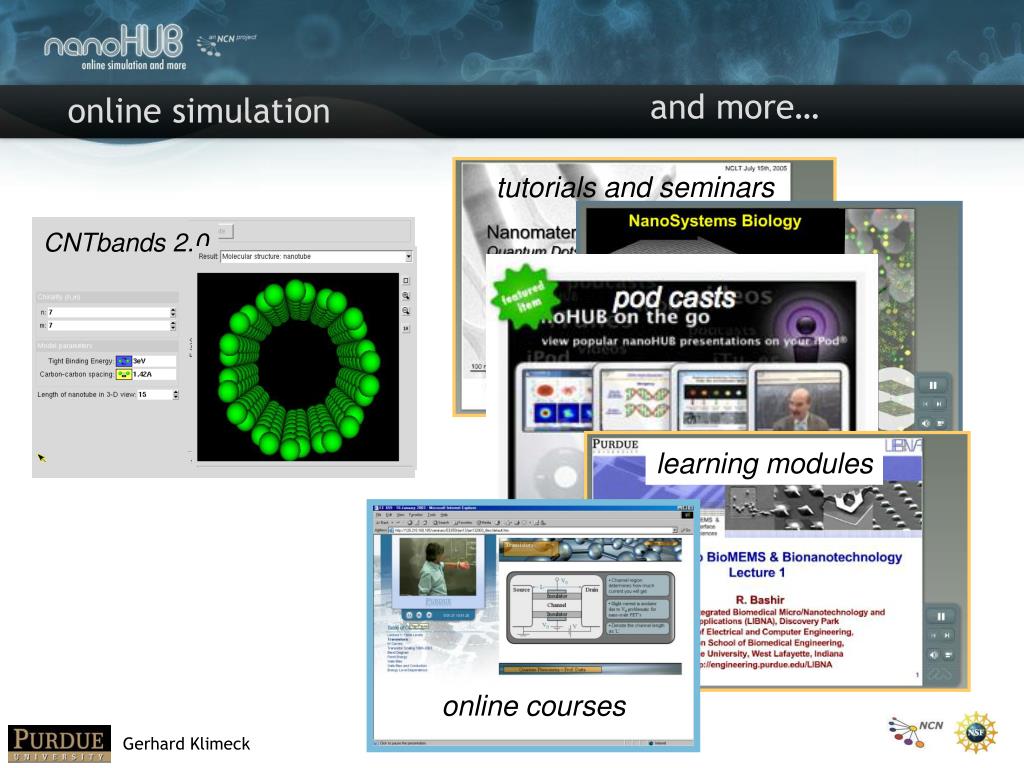Step the chirality m spinner
1024x768 pixels.
click(x=173, y=325)
